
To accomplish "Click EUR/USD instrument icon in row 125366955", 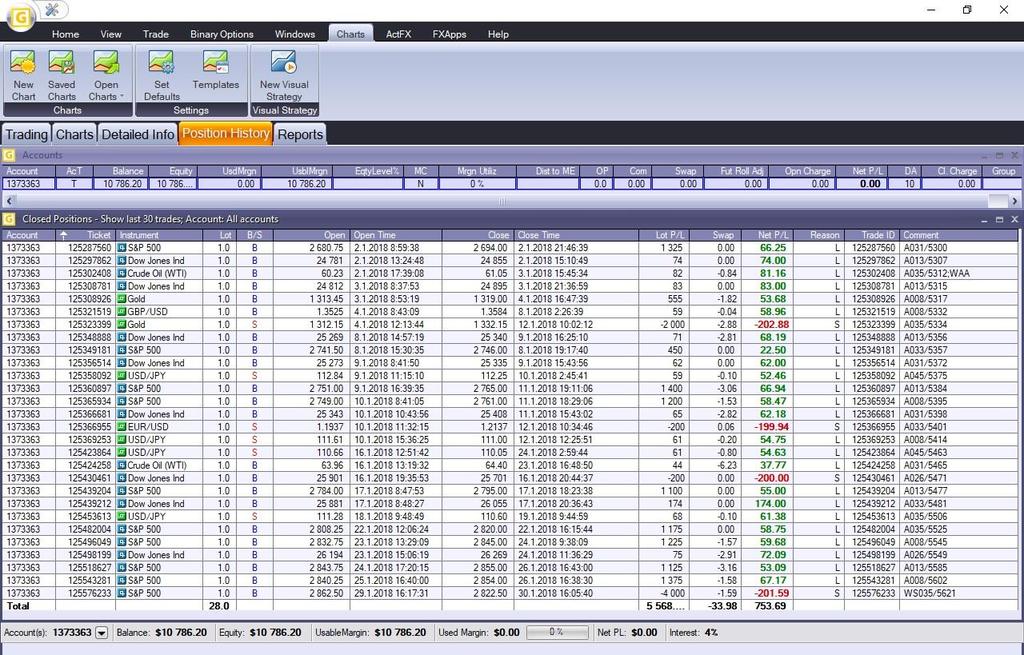I will (x=121, y=427).
